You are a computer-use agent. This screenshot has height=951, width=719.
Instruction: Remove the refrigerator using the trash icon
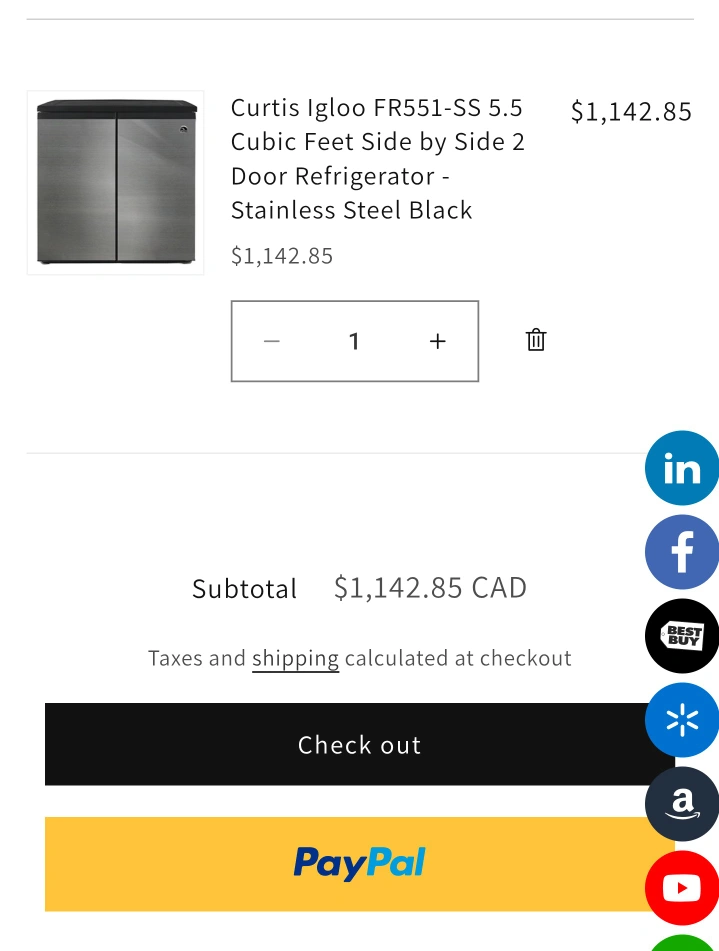[x=536, y=340]
